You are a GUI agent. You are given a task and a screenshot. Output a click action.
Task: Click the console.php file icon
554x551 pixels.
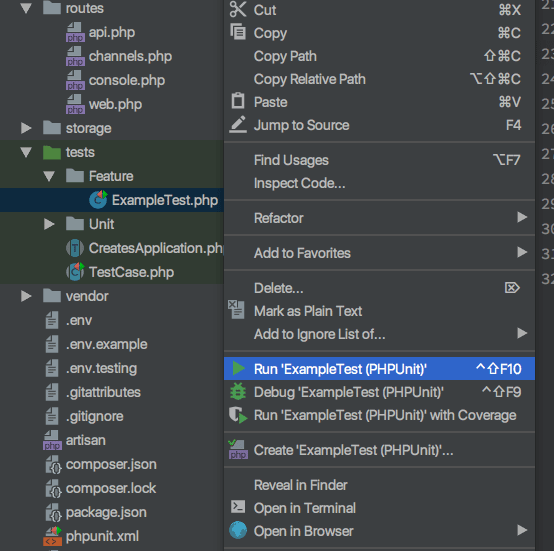point(75,80)
